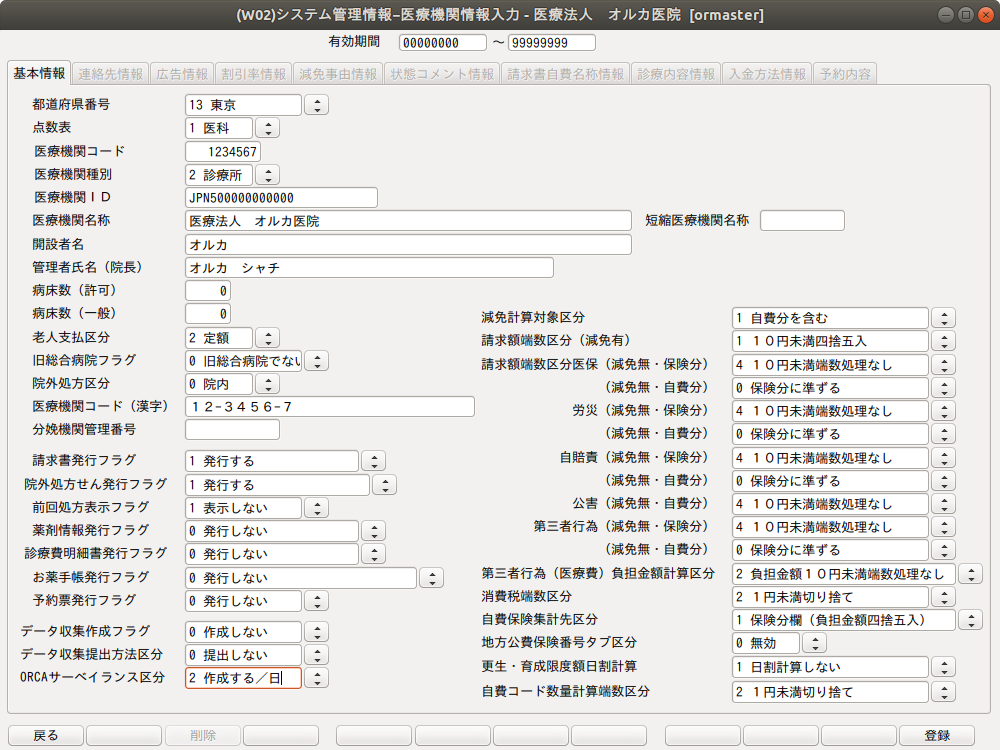Open the データ収集作成フラグ dropdown arrow
This screenshot has width=1000, height=750.
pyautogui.click(x=317, y=631)
